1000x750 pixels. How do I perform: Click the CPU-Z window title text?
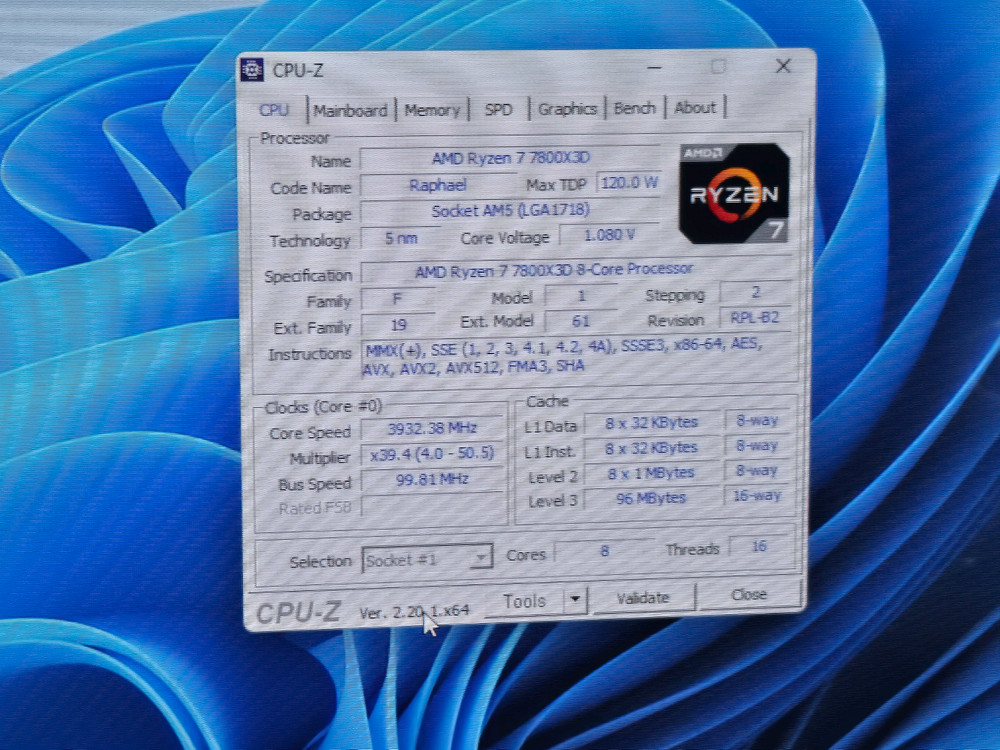tap(298, 70)
